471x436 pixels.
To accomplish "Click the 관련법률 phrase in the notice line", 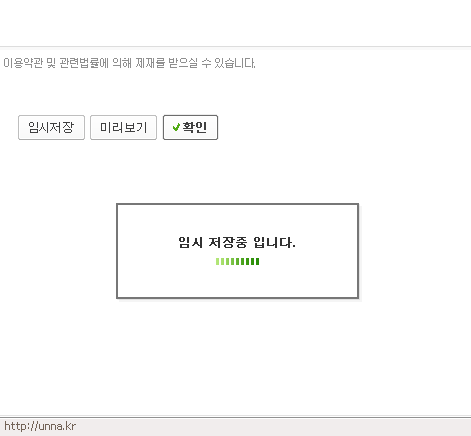I will click(x=79, y=63).
